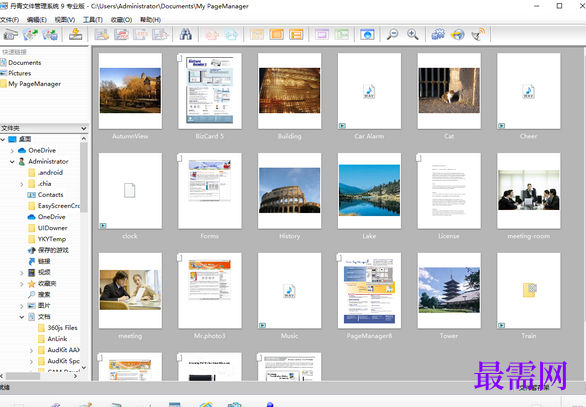The image size is (586, 407).
Task: Click the scan-to-printer toolbar icon
Action: click(x=50, y=35)
